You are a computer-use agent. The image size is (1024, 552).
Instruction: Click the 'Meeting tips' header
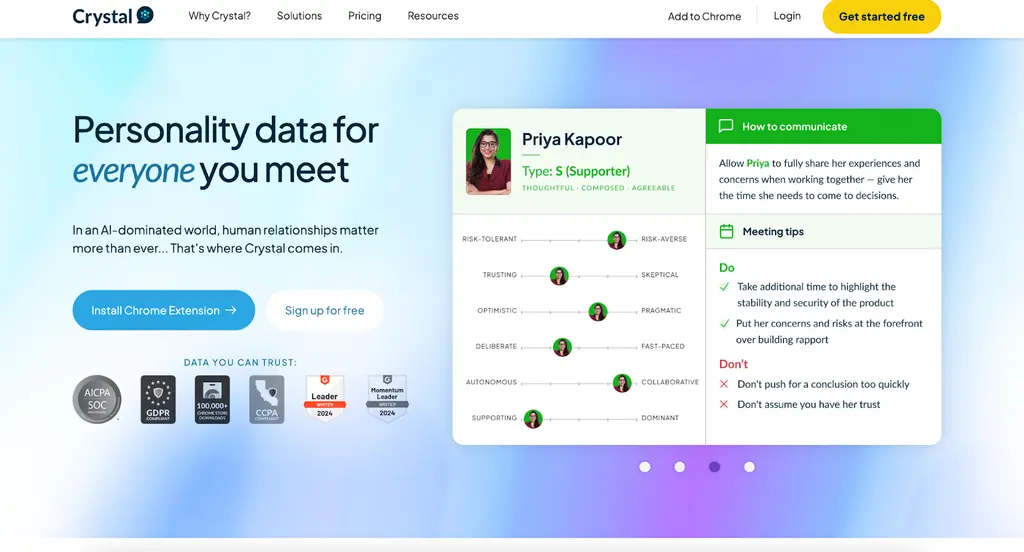click(x=773, y=231)
